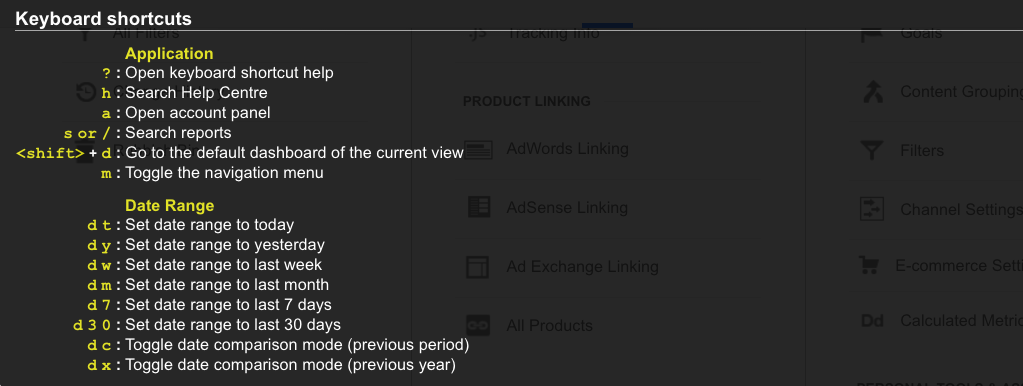Click the Goals flag icon
The image size is (1023, 386).
(x=872, y=33)
